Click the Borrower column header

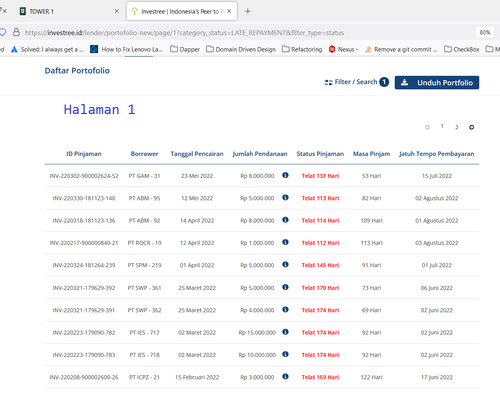(x=144, y=154)
